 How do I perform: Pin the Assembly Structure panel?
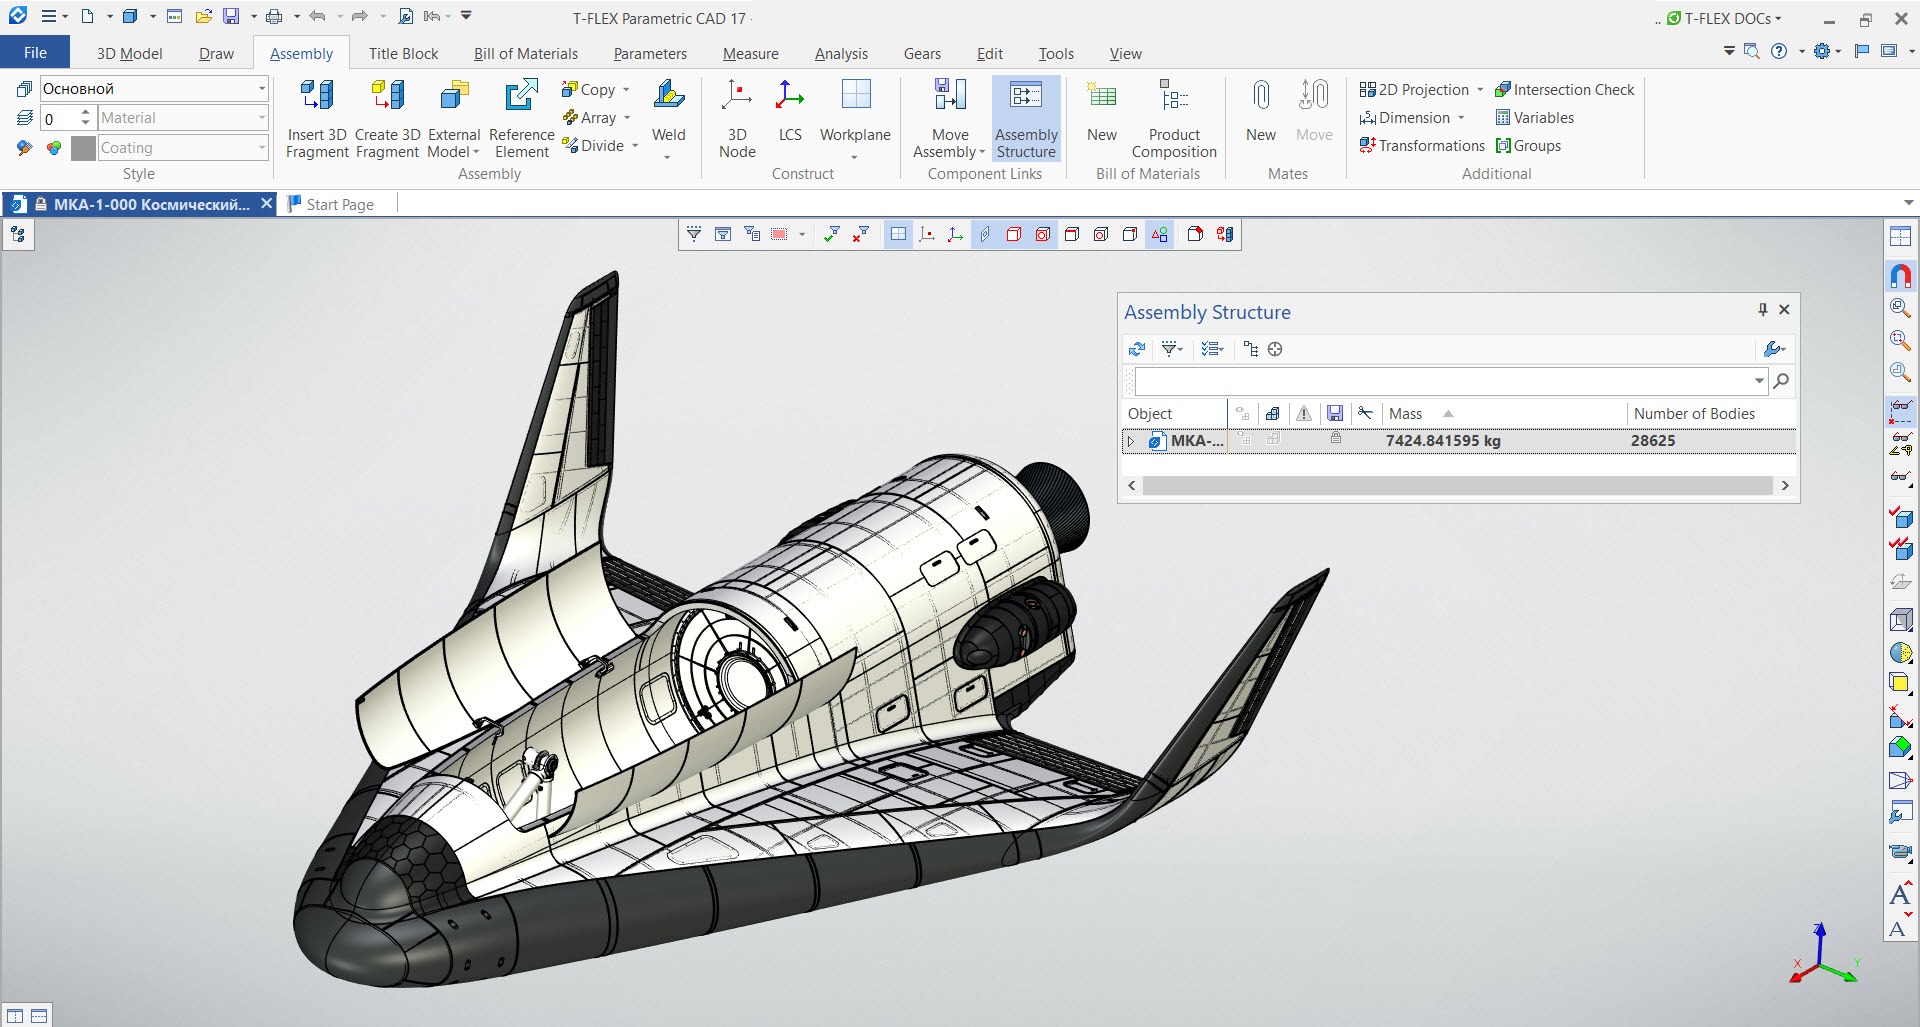click(1762, 310)
